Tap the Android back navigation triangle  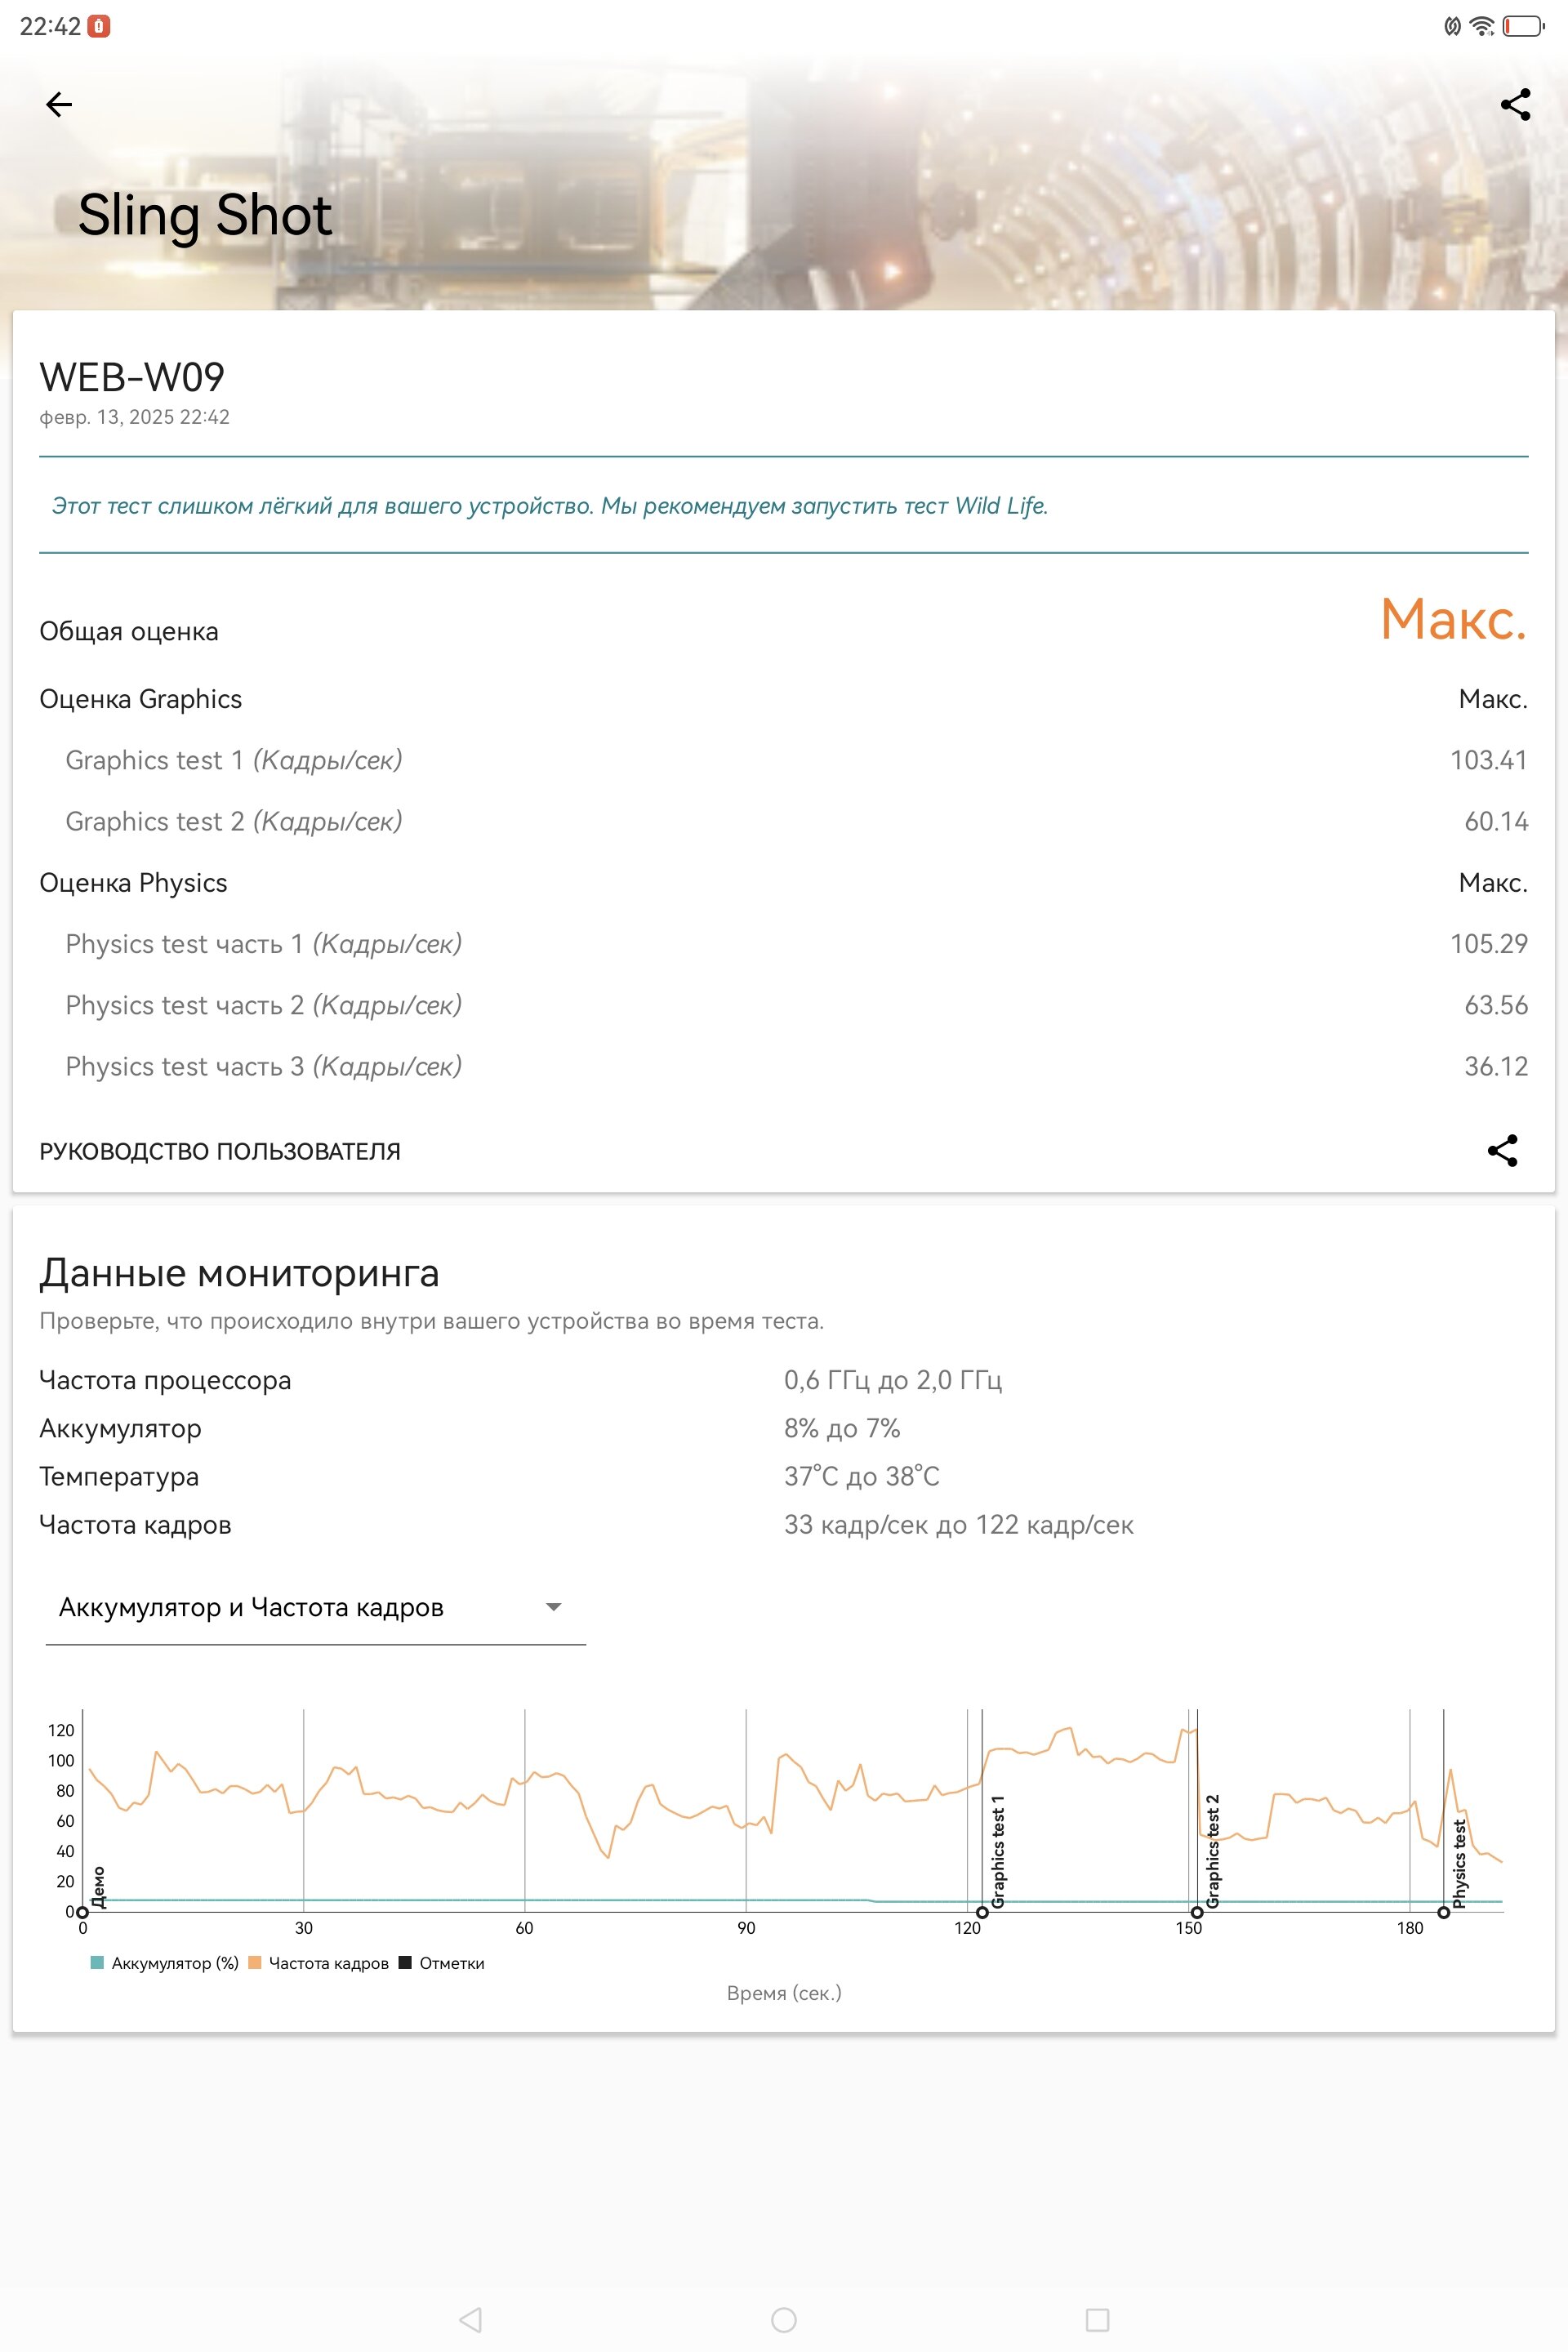pyautogui.click(x=470, y=2319)
